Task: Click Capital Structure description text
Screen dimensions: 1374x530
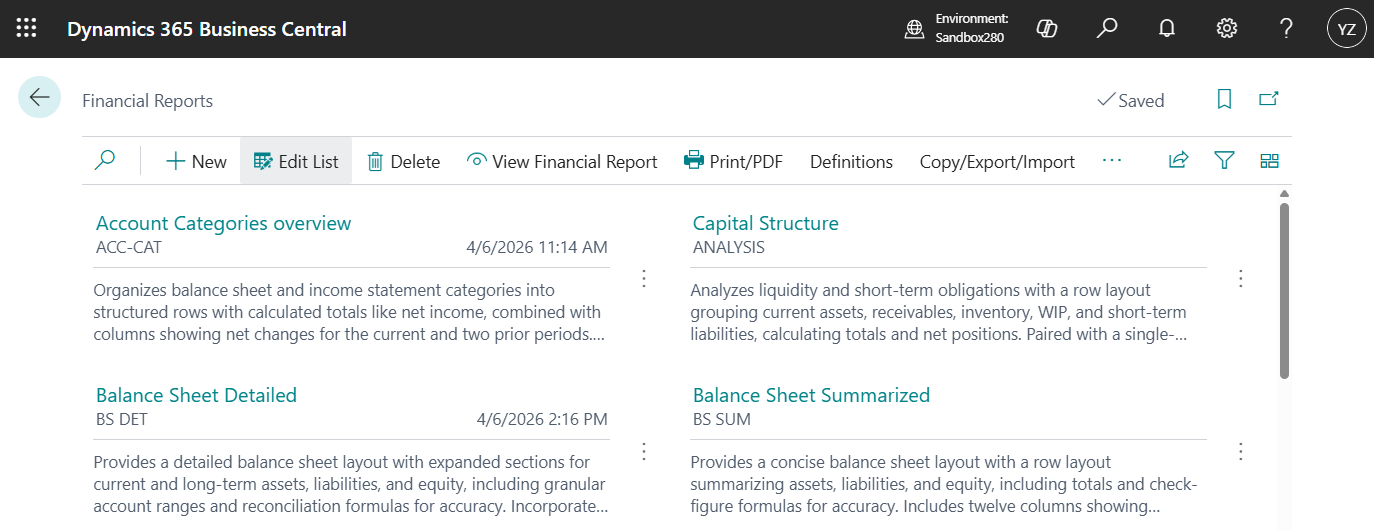Action: (x=940, y=312)
